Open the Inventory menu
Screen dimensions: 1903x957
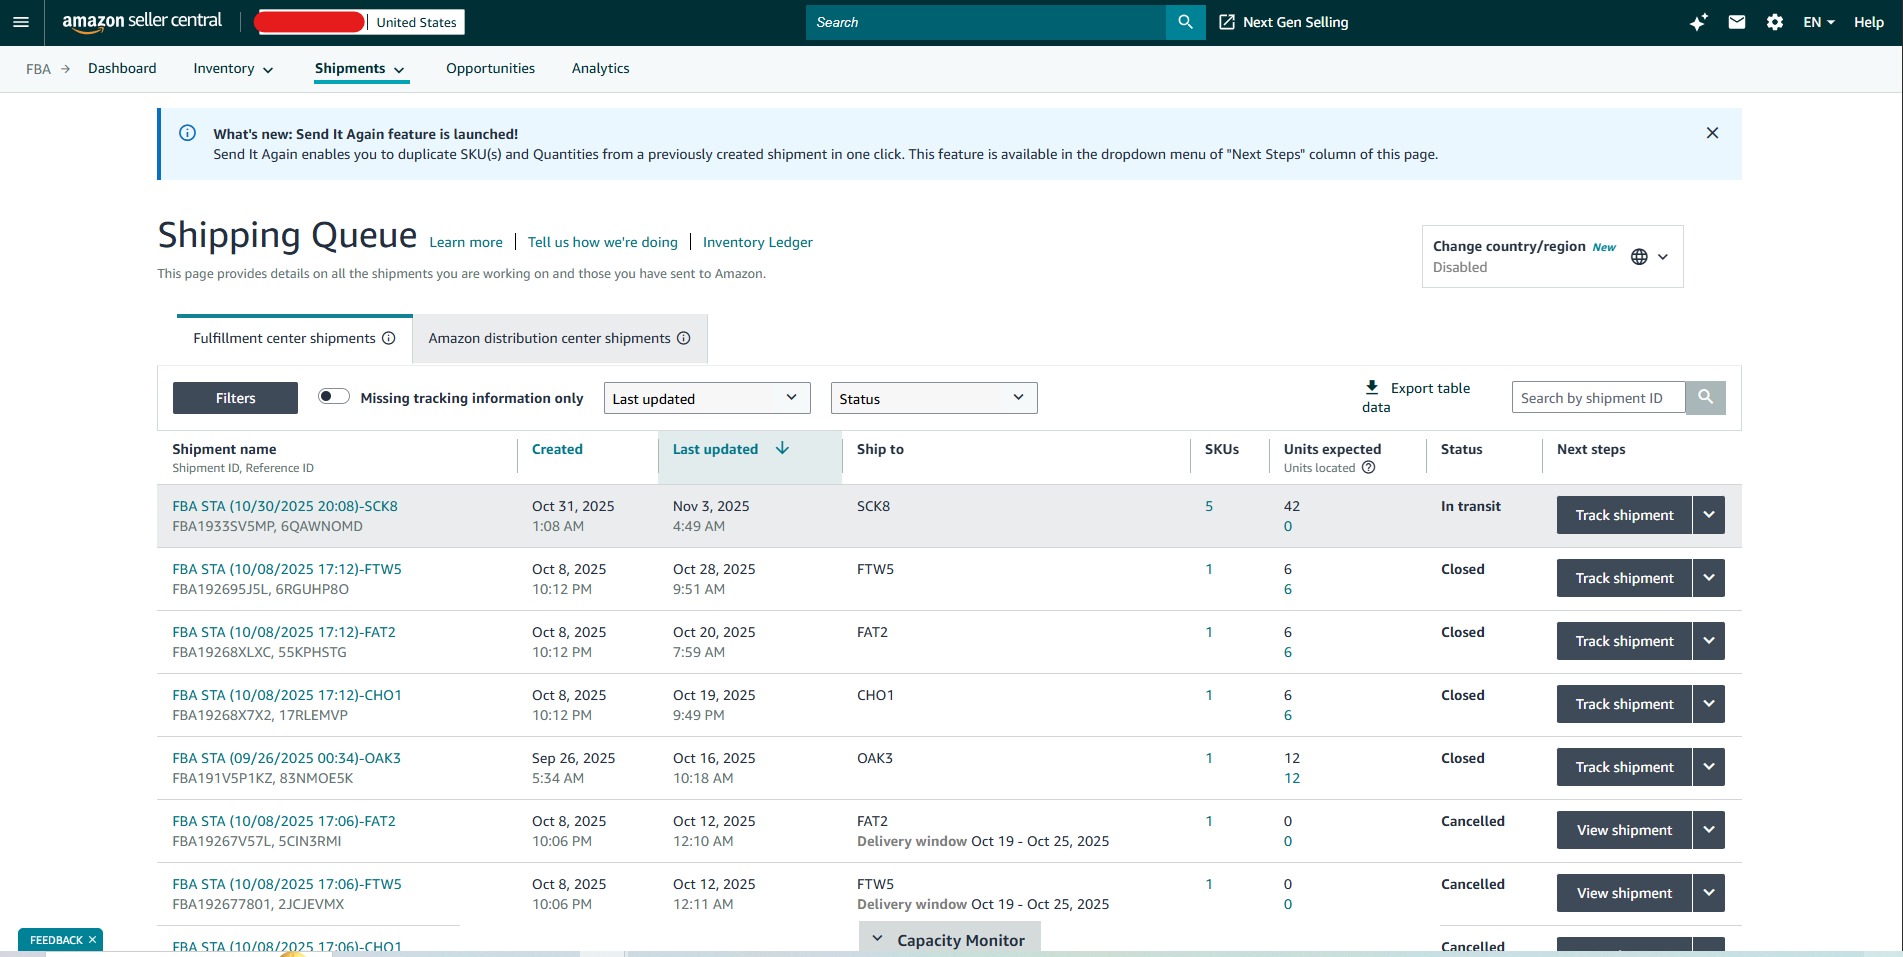(233, 69)
